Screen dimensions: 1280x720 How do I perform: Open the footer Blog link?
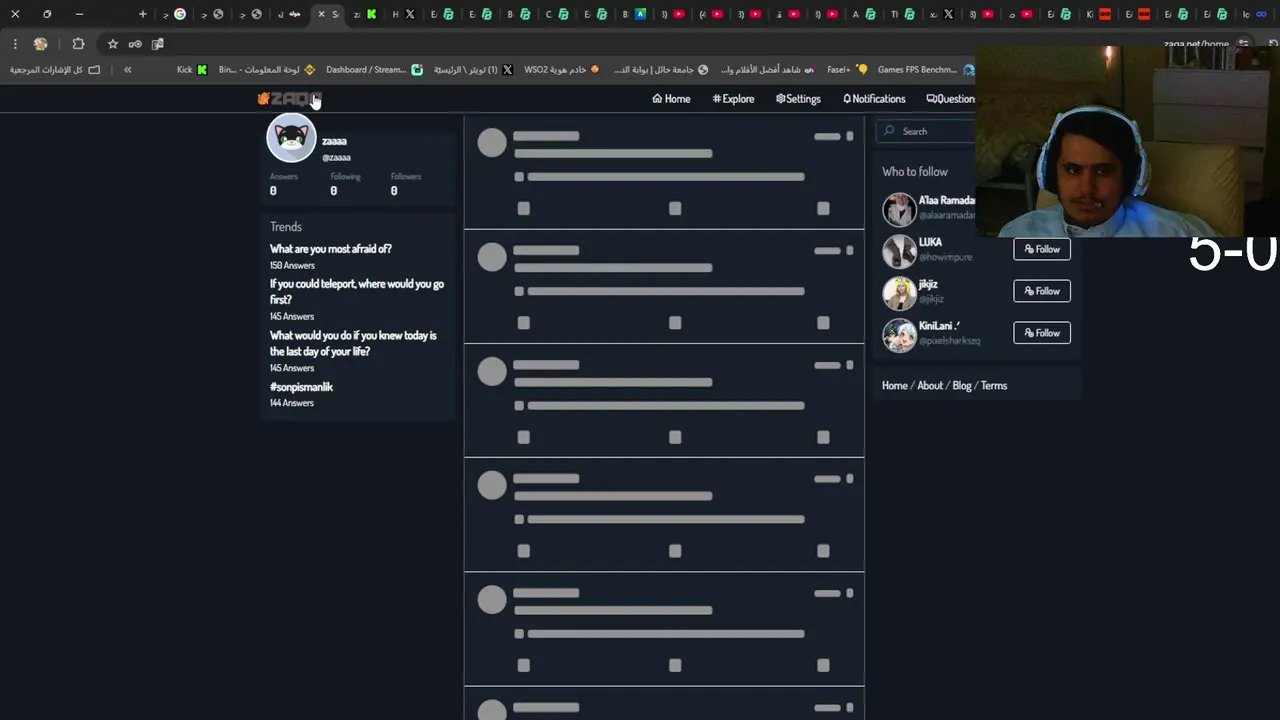click(962, 386)
